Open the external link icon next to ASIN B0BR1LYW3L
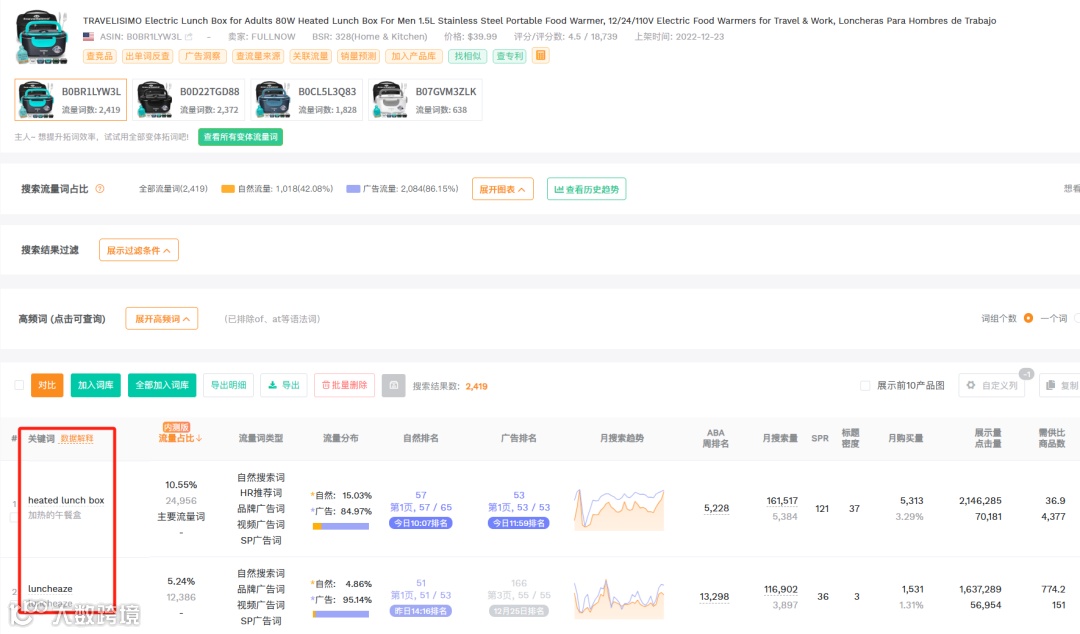This screenshot has width=1080, height=634. pos(189,37)
